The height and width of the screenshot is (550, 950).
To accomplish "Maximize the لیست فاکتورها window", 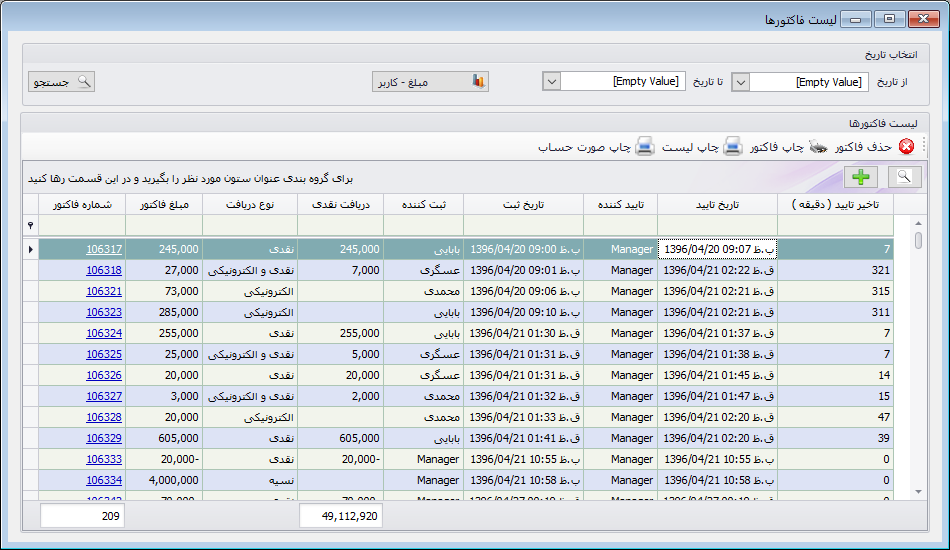I will pos(889,19).
